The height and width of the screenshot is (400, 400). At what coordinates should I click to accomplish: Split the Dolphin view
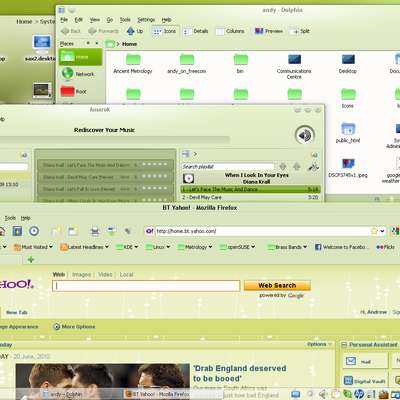click(300, 31)
